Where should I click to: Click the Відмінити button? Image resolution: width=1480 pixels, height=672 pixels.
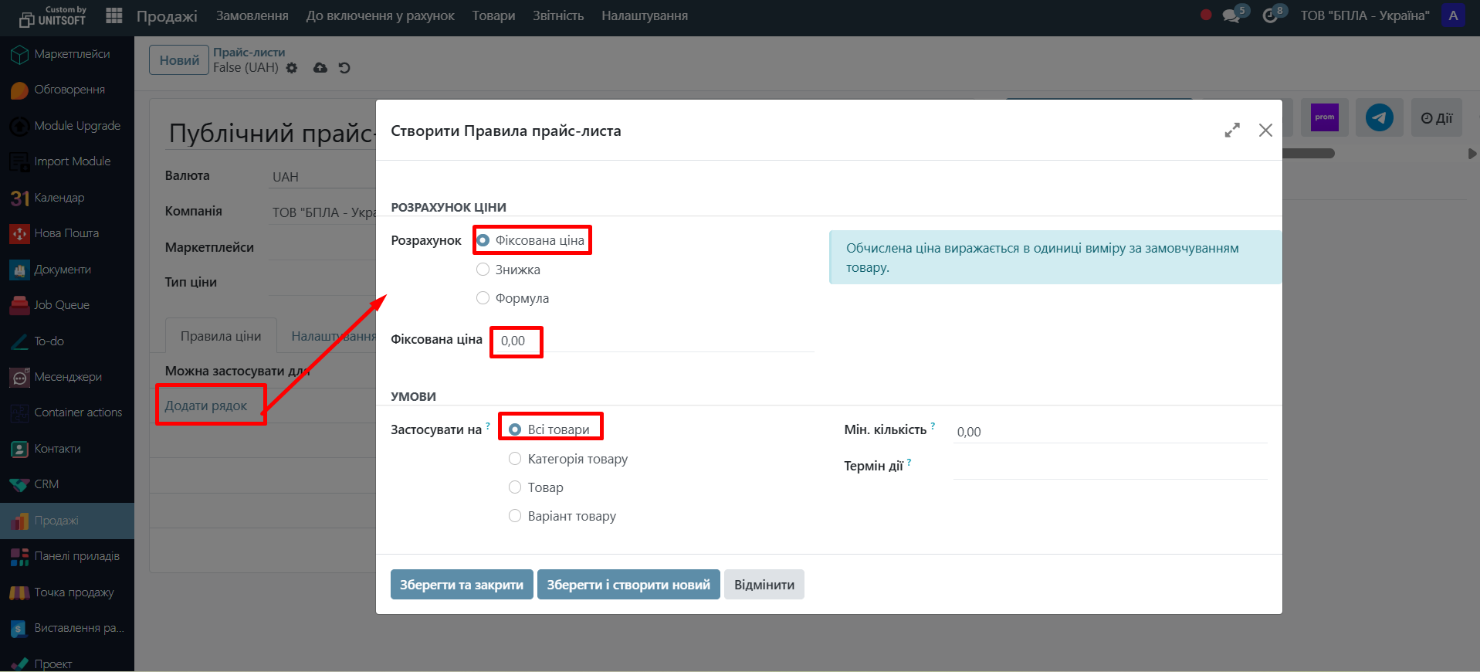(764, 585)
